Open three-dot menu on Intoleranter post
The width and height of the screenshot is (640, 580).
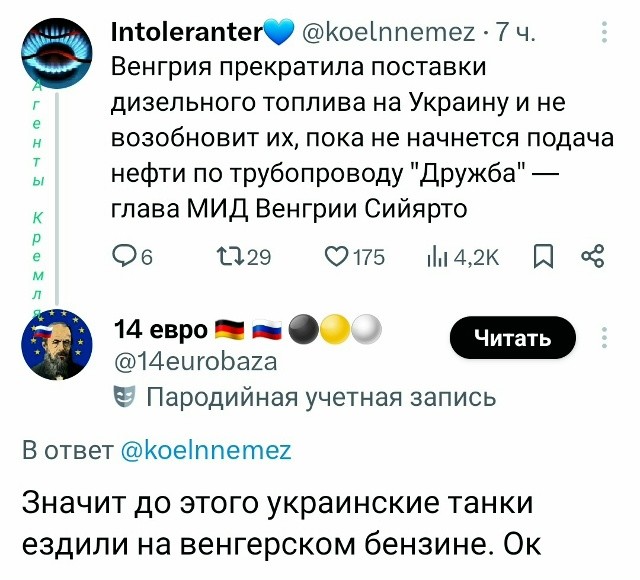pyautogui.click(x=605, y=35)
